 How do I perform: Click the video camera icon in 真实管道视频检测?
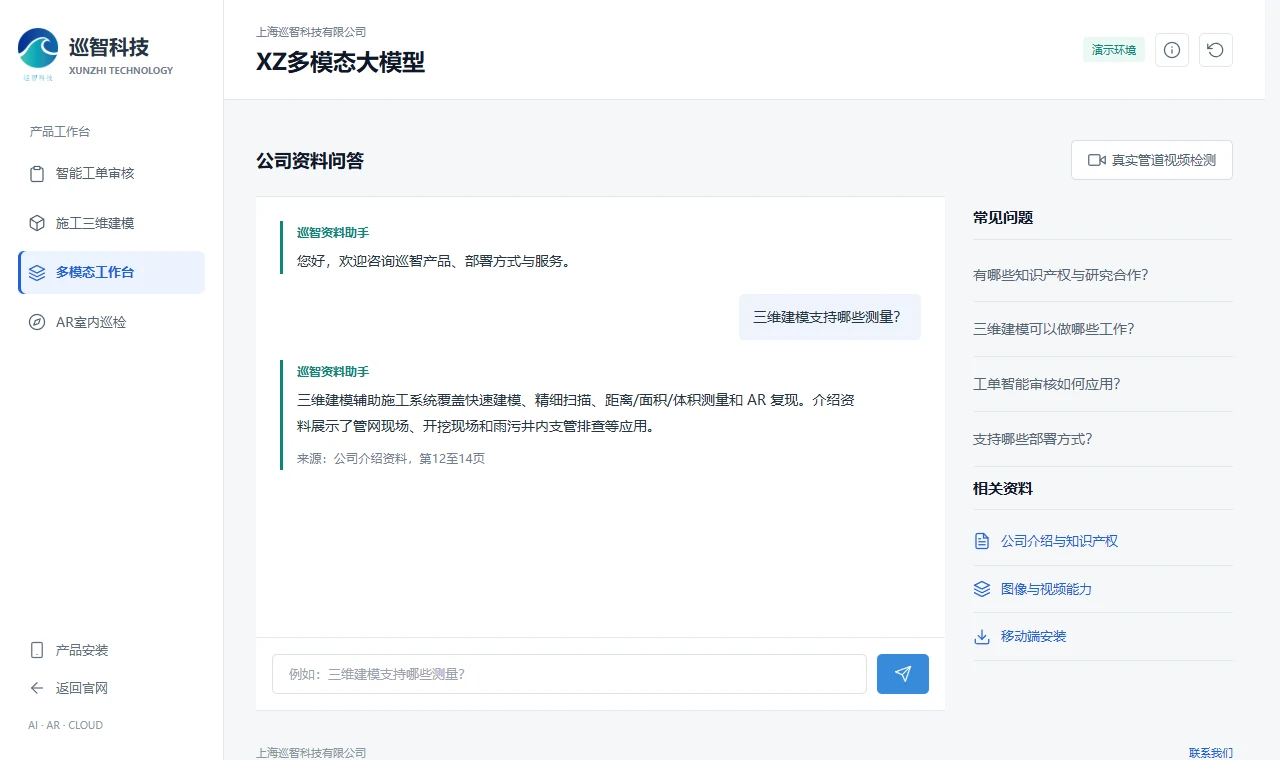tap(1097, 160)
